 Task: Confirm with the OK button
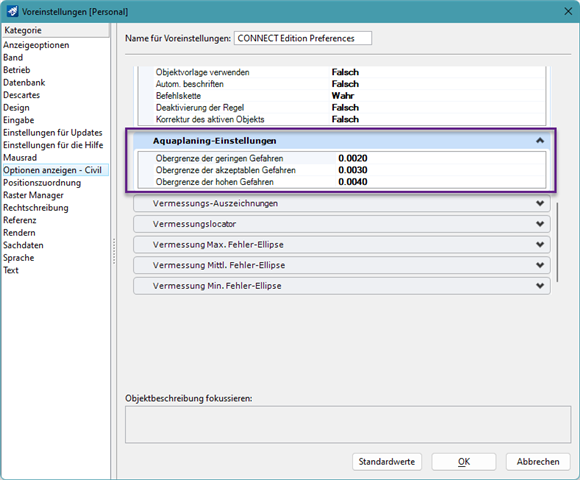click(463, 462)
